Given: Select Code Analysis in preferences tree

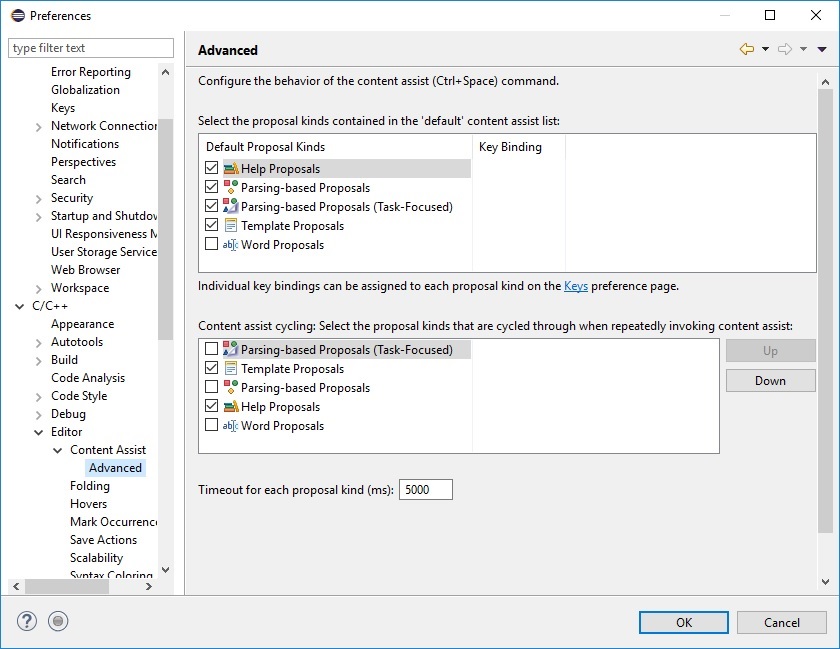Looking at the screenshot, I should coord(88,378).
